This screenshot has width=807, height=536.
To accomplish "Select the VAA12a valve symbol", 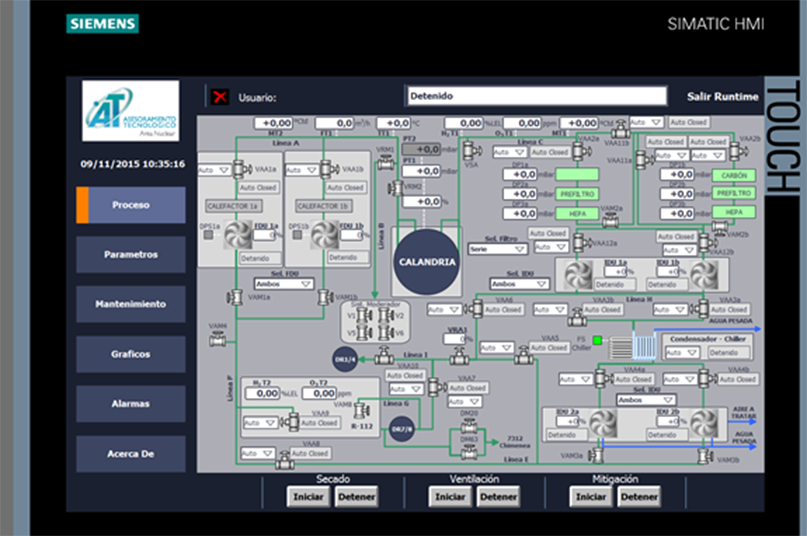I will tap(582, 241).
